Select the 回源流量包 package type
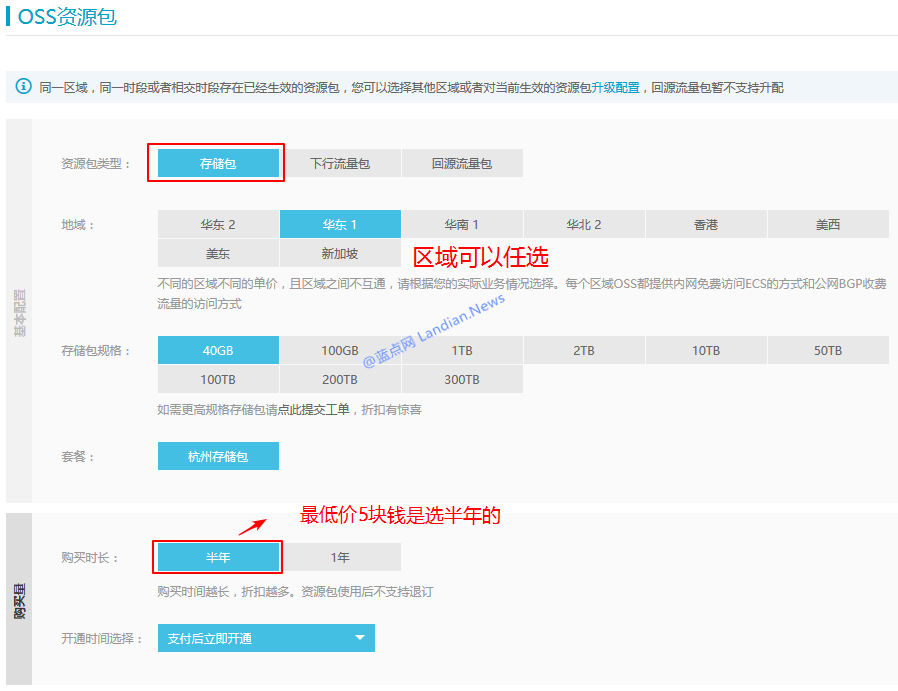This screenshot has width=898, height=691. point(463,162)
